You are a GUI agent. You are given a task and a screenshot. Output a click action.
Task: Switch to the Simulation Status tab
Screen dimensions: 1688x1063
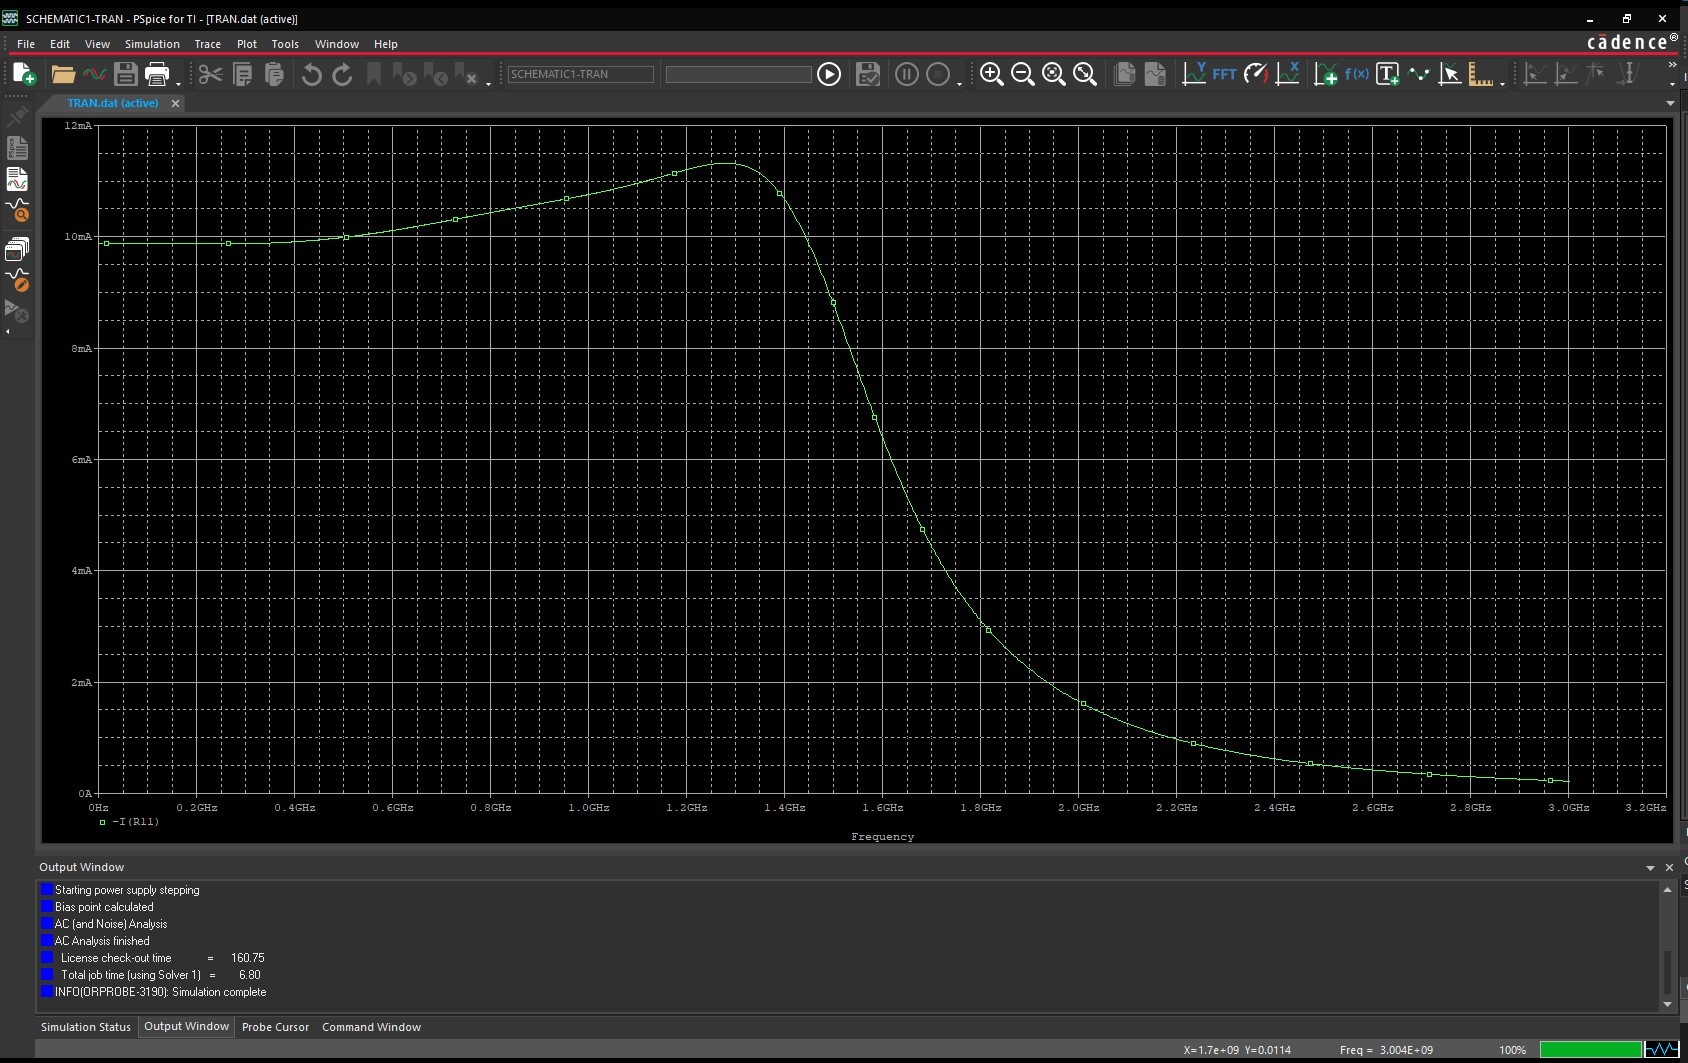[x=86, y=1027]
